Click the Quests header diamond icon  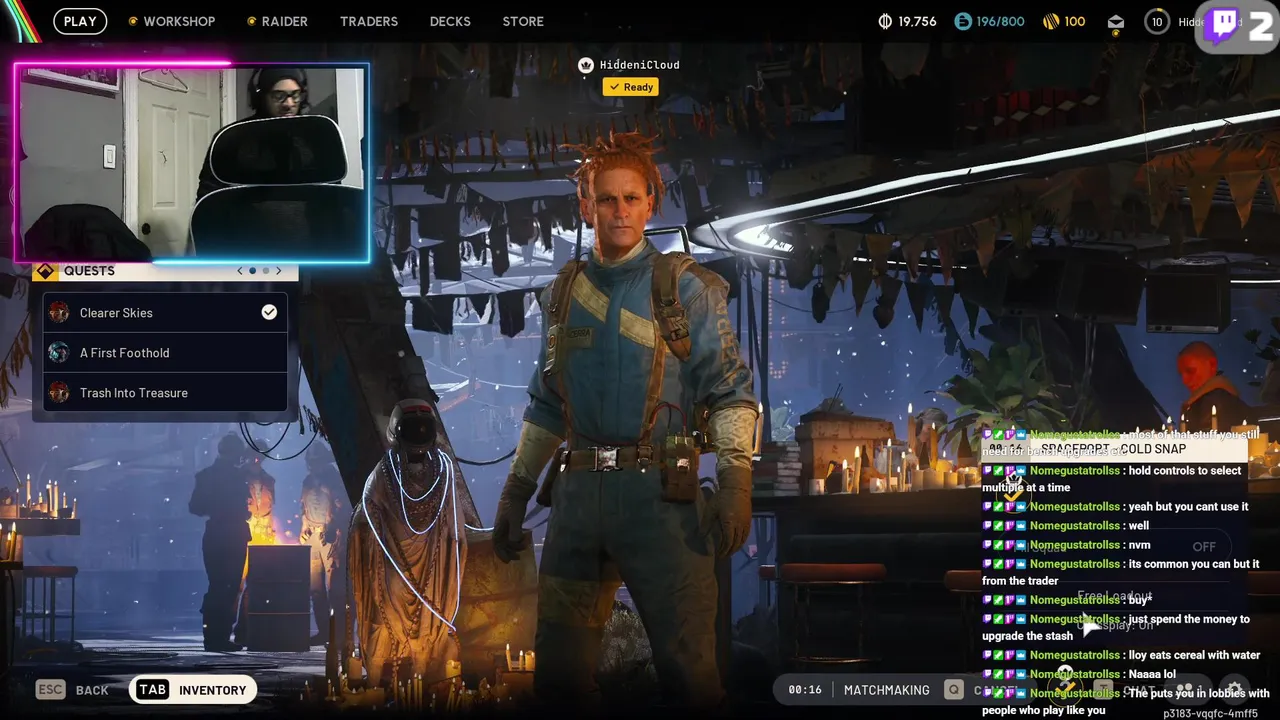(45, 271)
